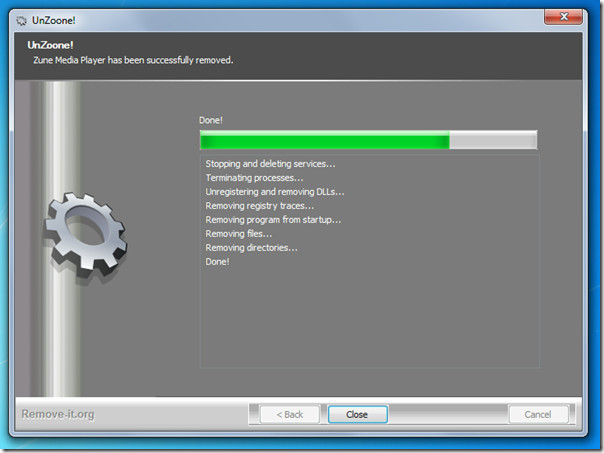This screenshot has width=604, height=453.
Task: Select 'Stopping and deleting services...' log line
Action: pyautogui.click(x=270, y=164)
